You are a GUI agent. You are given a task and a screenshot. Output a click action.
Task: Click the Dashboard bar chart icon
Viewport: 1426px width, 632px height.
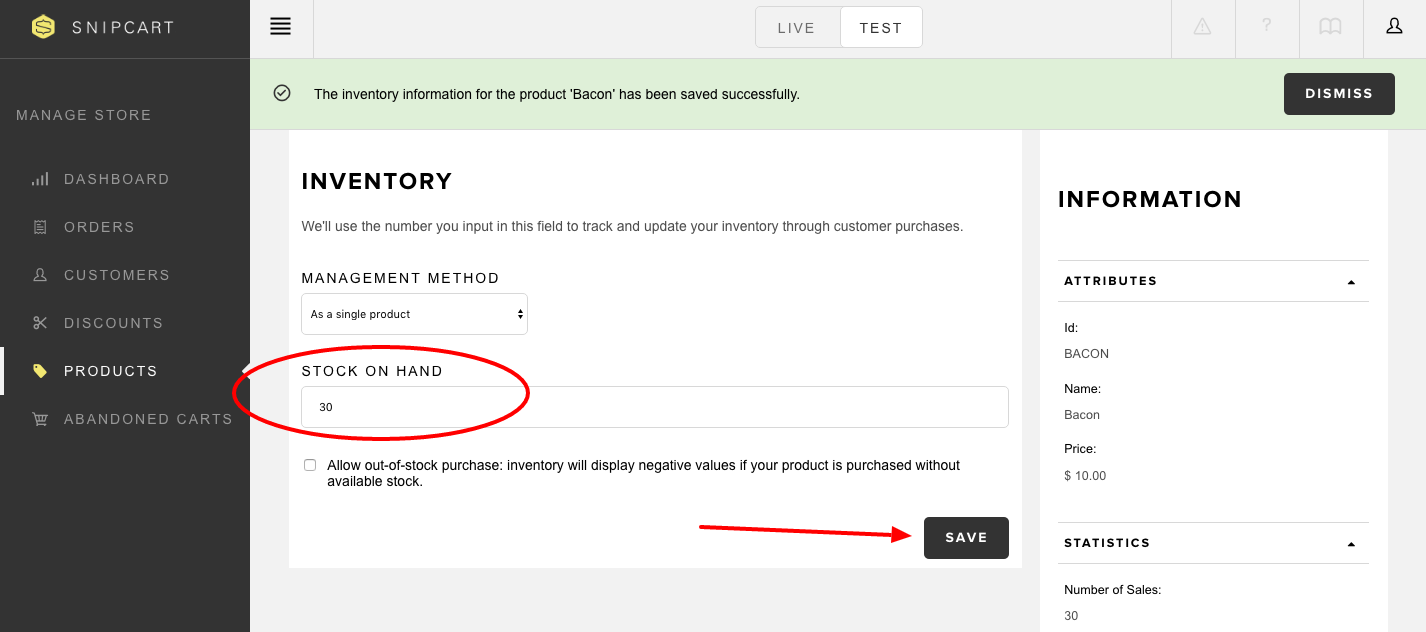(40, 179)
